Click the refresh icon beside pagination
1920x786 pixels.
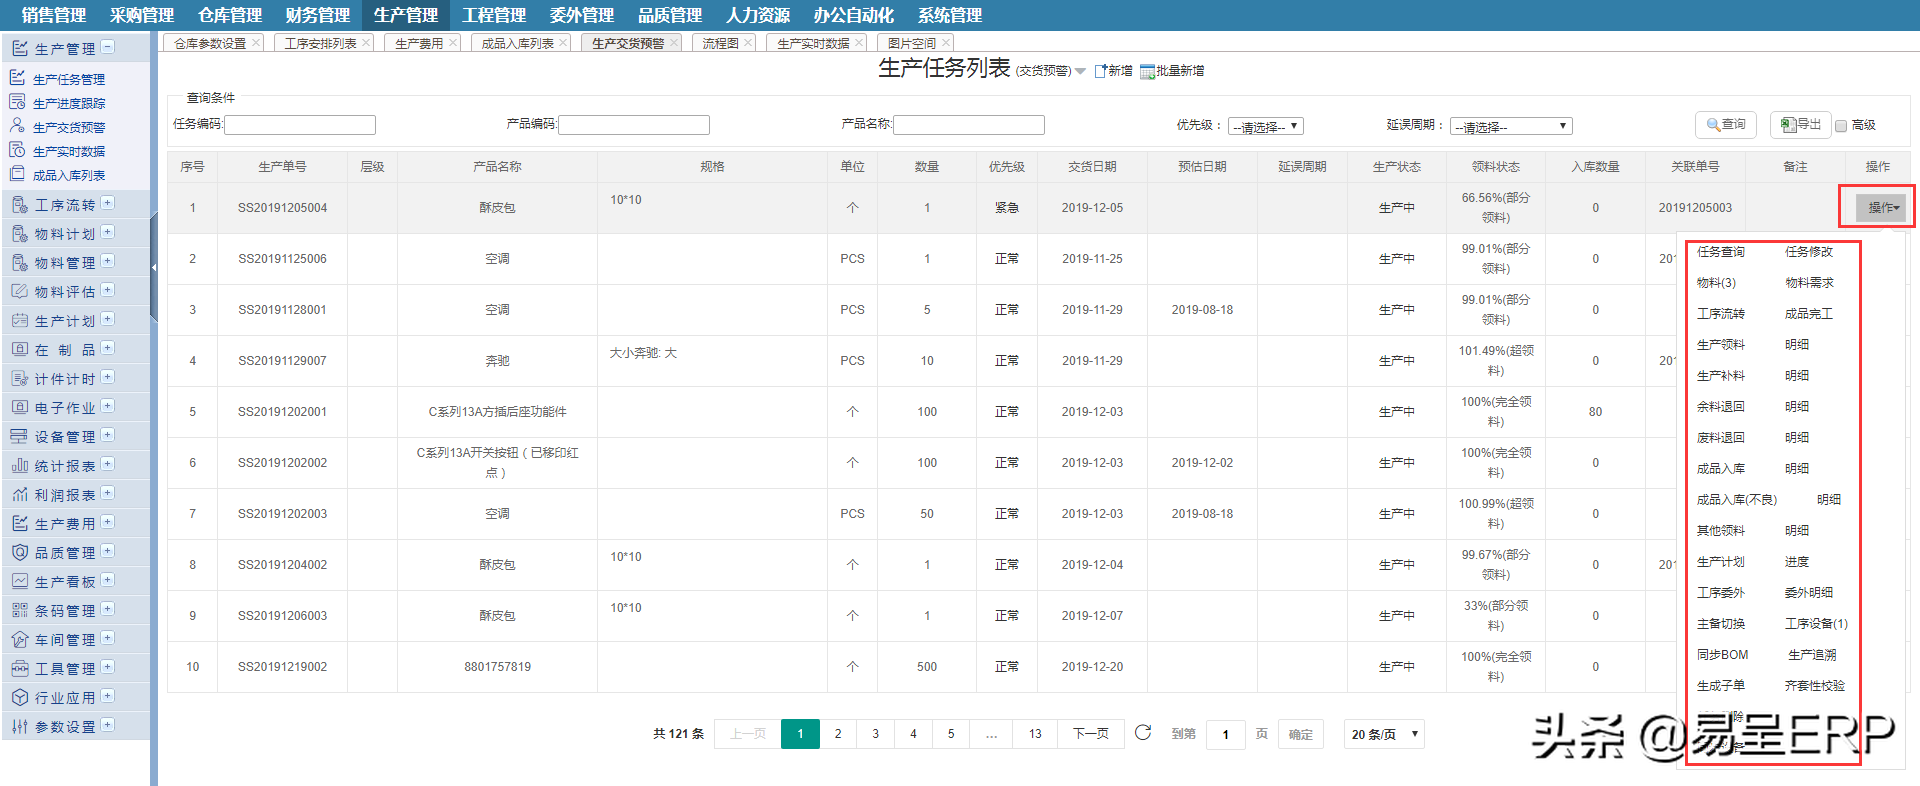[1143, 733]
